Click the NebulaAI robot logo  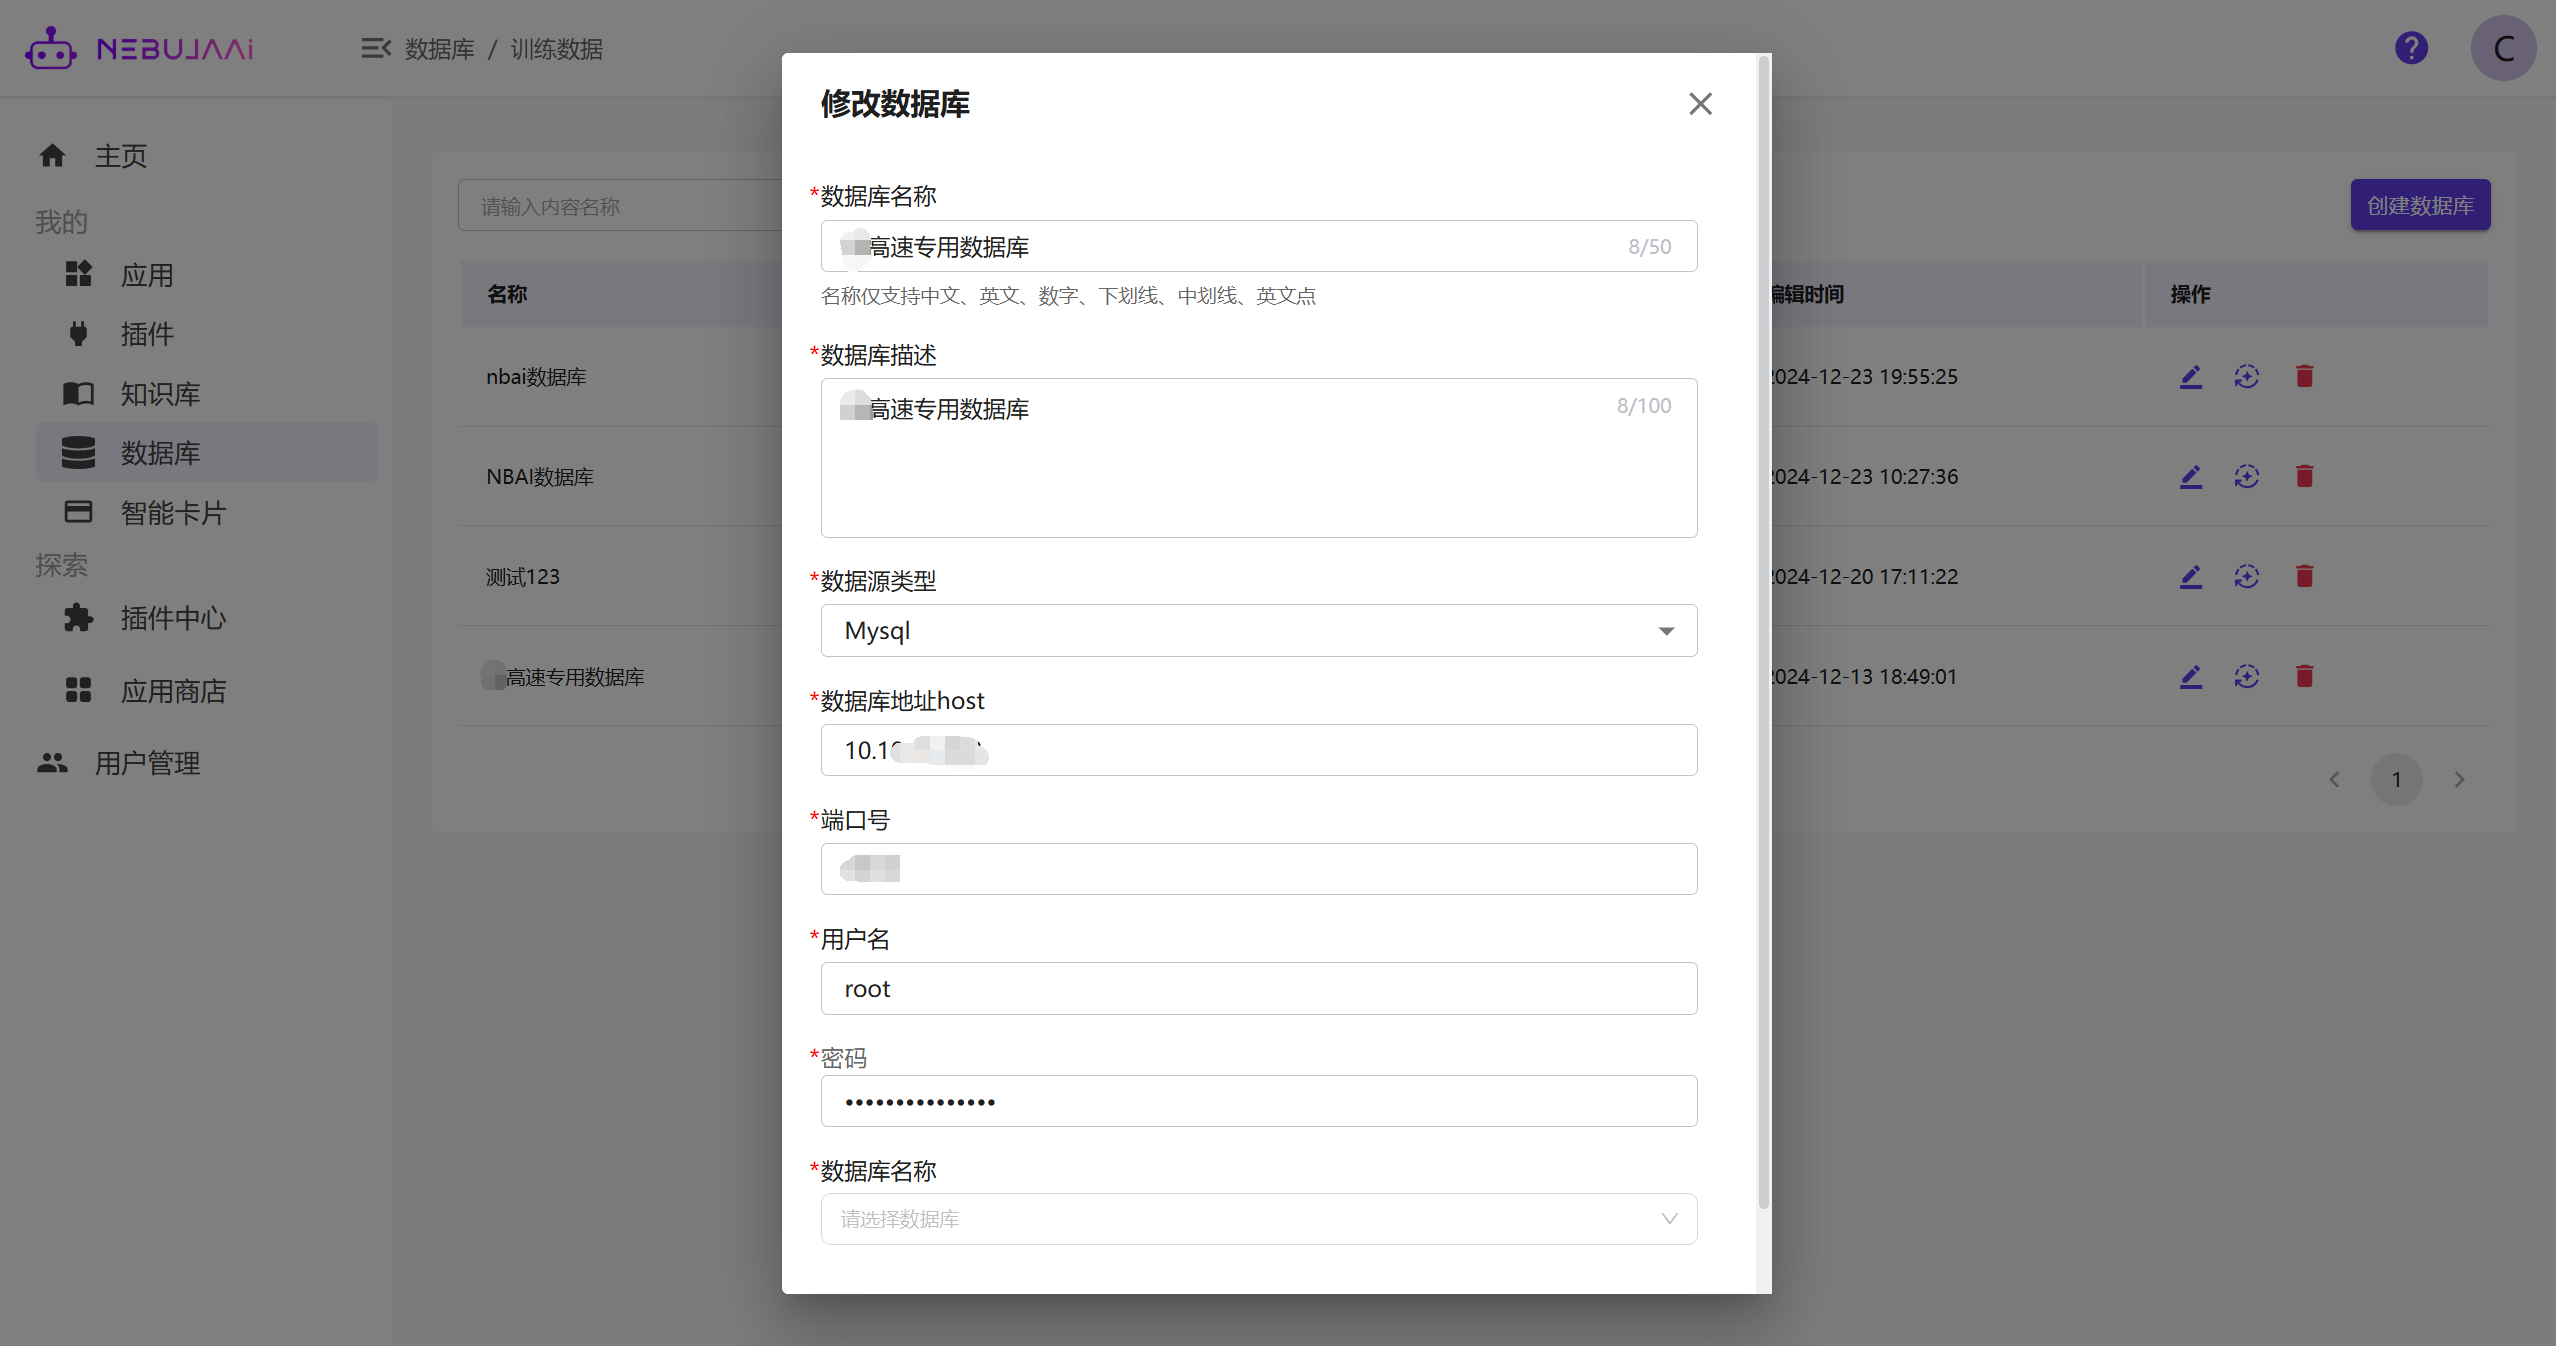pos(50,48)
